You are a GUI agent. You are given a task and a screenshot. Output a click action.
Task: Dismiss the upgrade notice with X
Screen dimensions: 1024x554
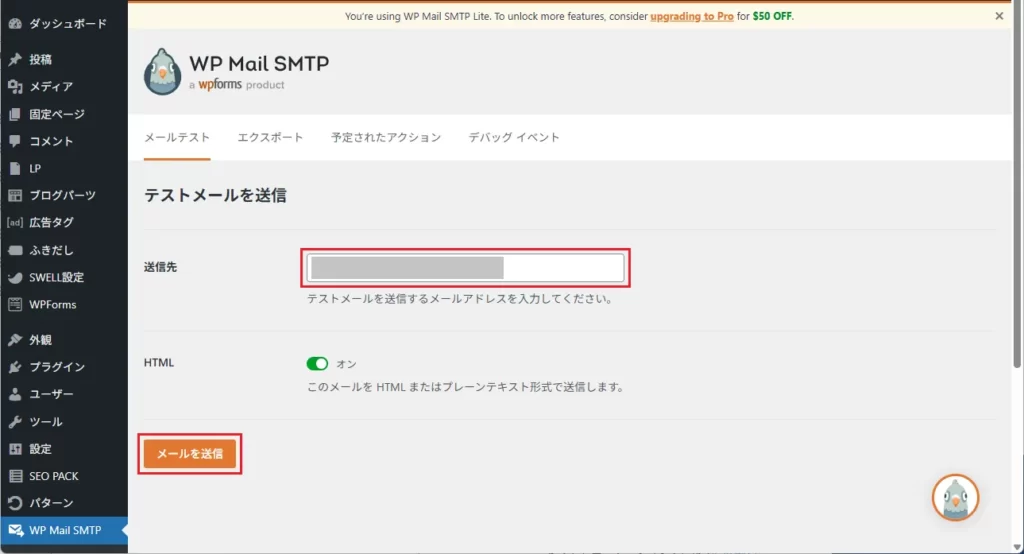999,16
